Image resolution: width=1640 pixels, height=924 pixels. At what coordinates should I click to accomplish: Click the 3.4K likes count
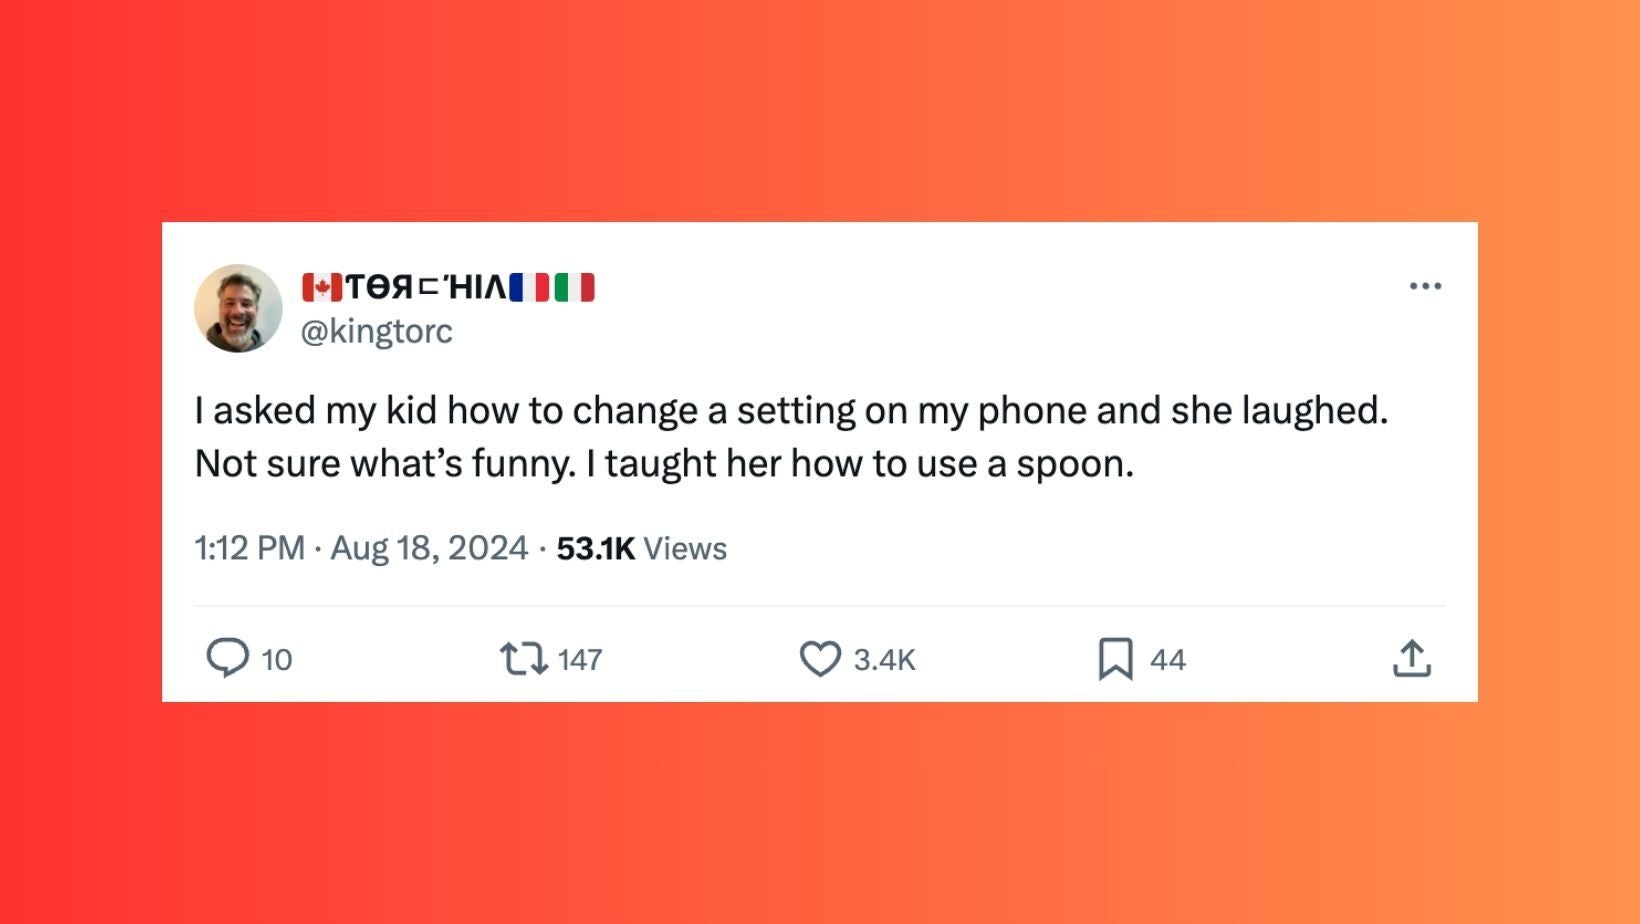[885, 660]
